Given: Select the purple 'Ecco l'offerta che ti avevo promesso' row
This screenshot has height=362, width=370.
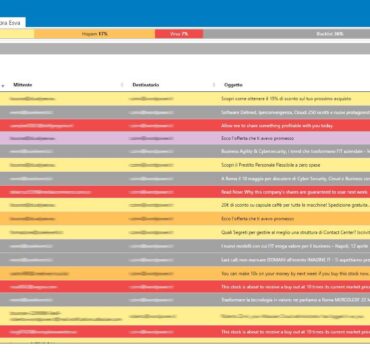Looking at the screenshot, I should point(185,138).
